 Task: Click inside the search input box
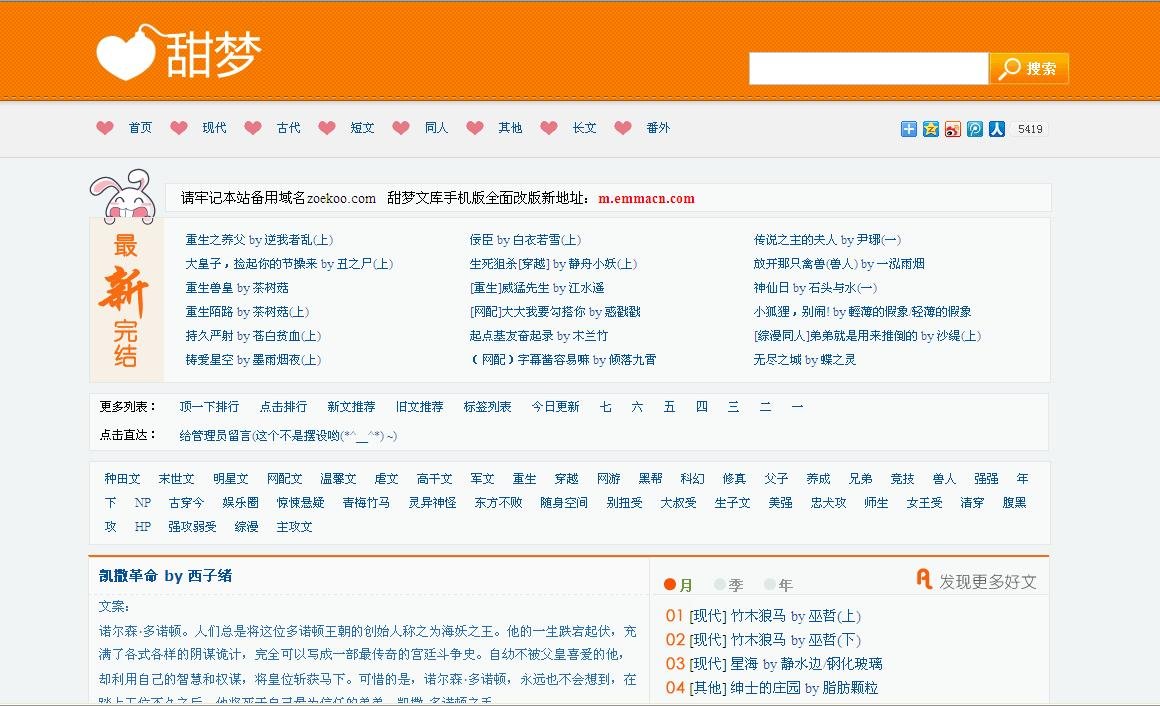coord(867,69)
